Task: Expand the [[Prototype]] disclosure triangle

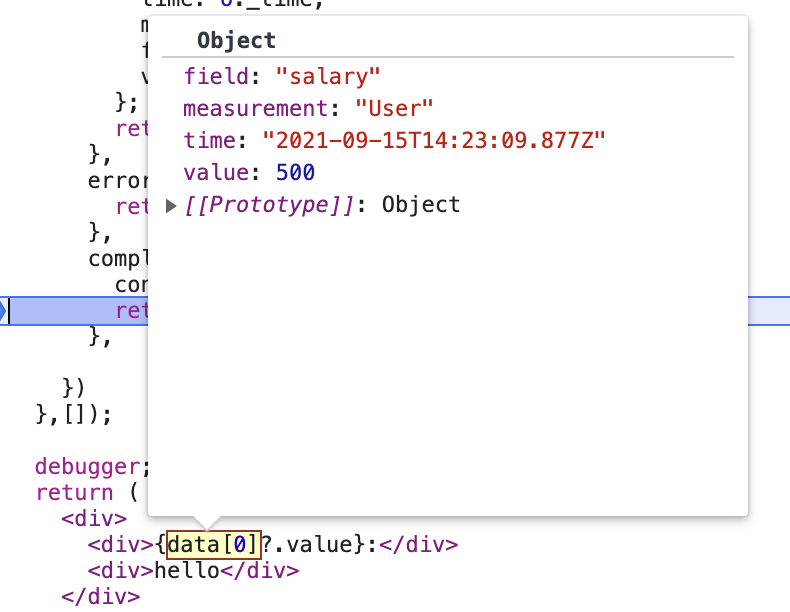Action: (171, 206)
